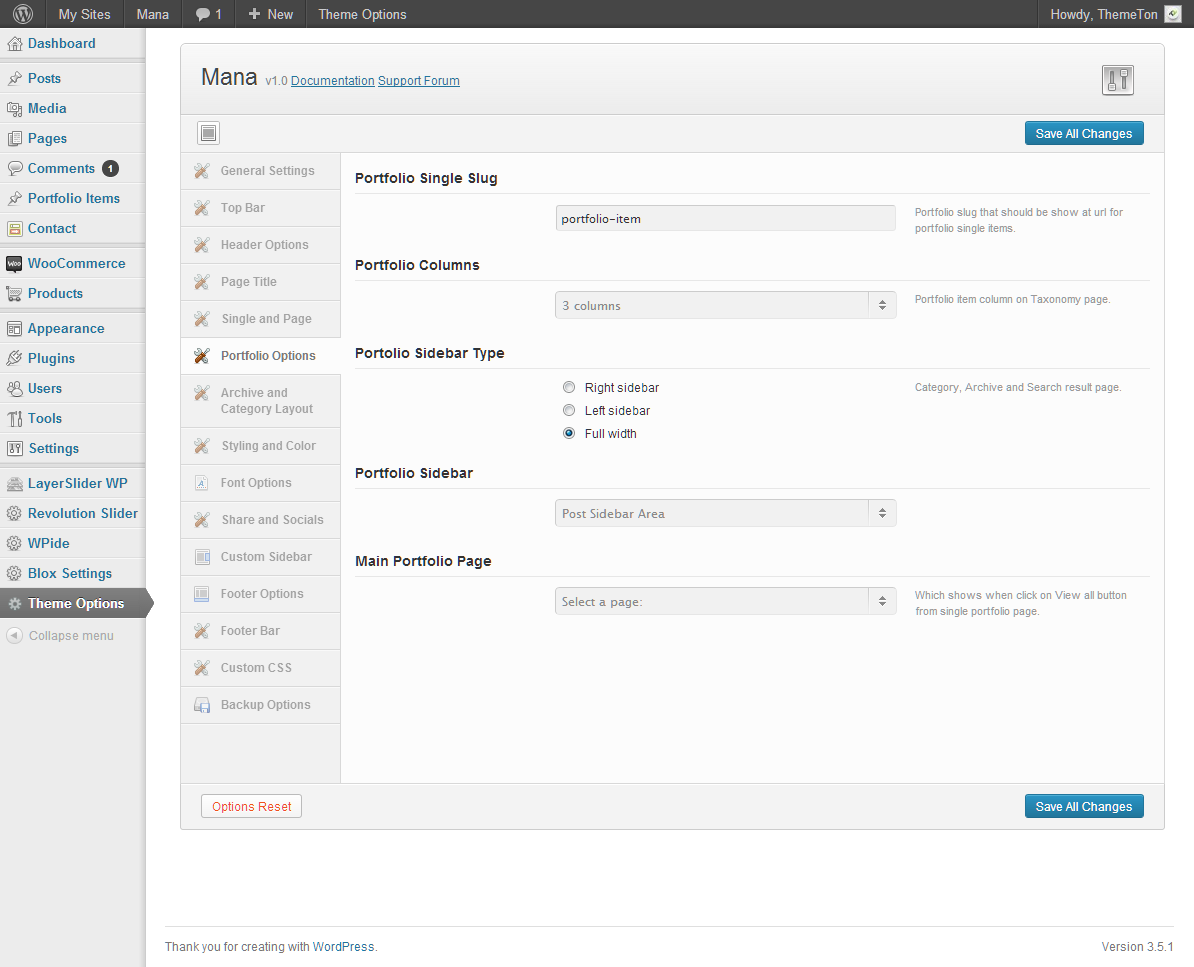The width and height of the screenshot is (1194, 967).
Task: Switch to the Styling and Color tab
Action: click(267, 446)
